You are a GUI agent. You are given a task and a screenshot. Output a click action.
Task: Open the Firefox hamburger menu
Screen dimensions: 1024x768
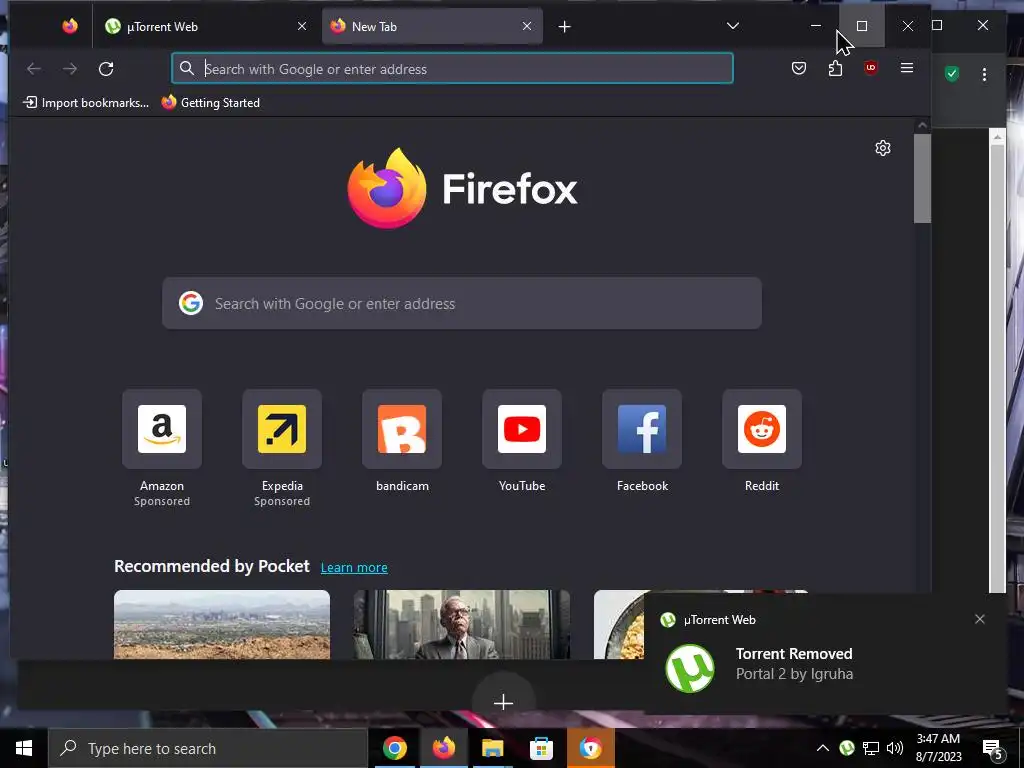906,68
